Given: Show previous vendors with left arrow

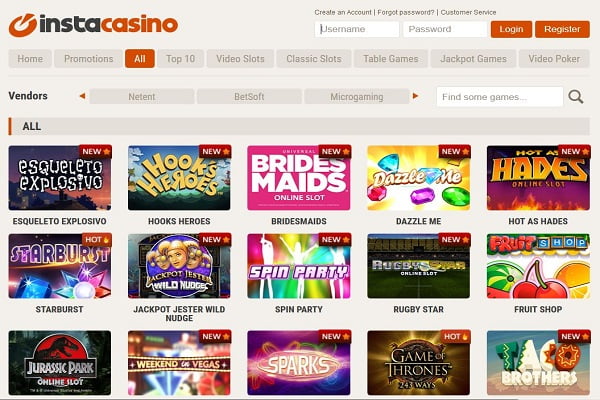Looking at the screenshot, I should click(82, 96).
